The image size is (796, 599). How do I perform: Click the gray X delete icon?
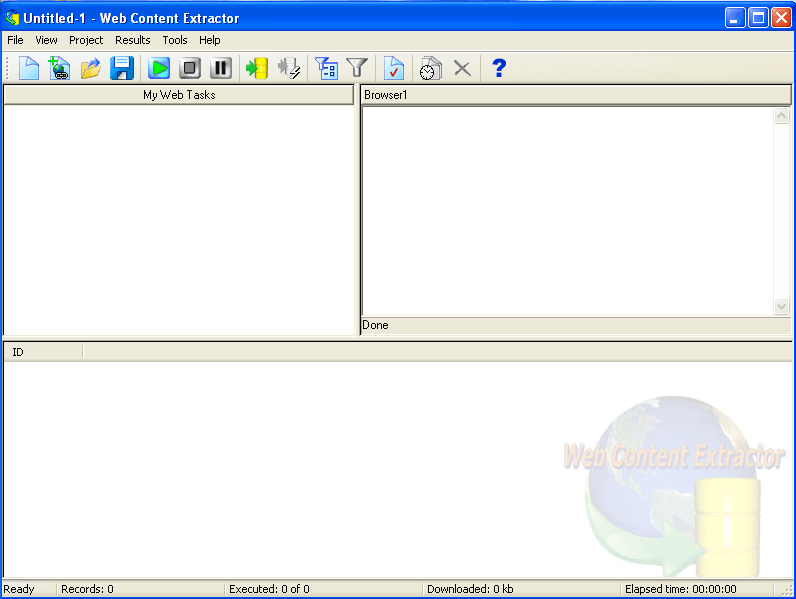462,68
